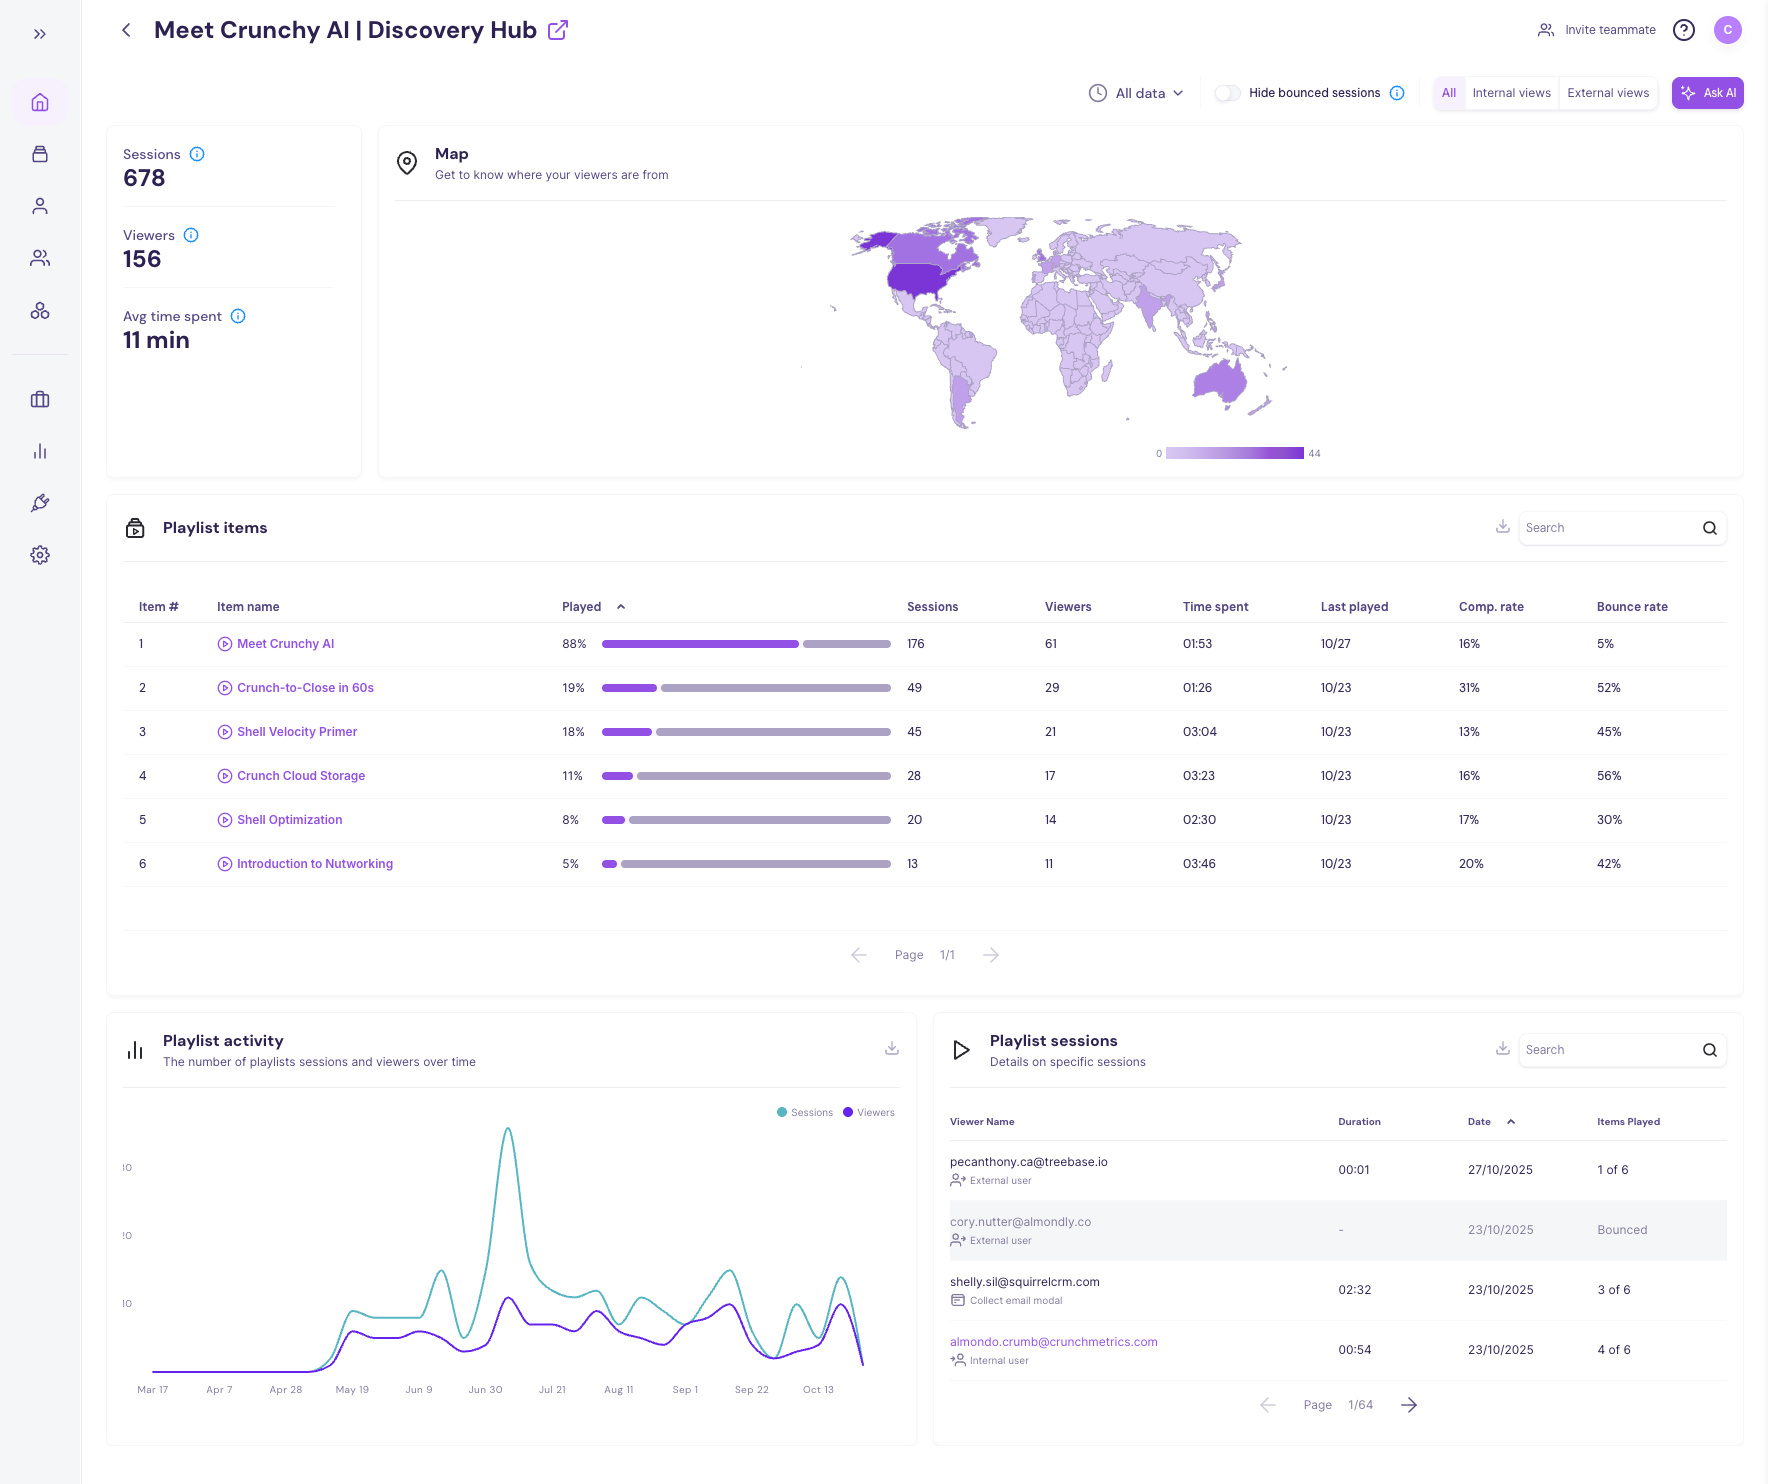The height and width of the screenshot is (1484, 1768).
Task: Open the All data time range dropdown
Action: [x=1136, y=93]
